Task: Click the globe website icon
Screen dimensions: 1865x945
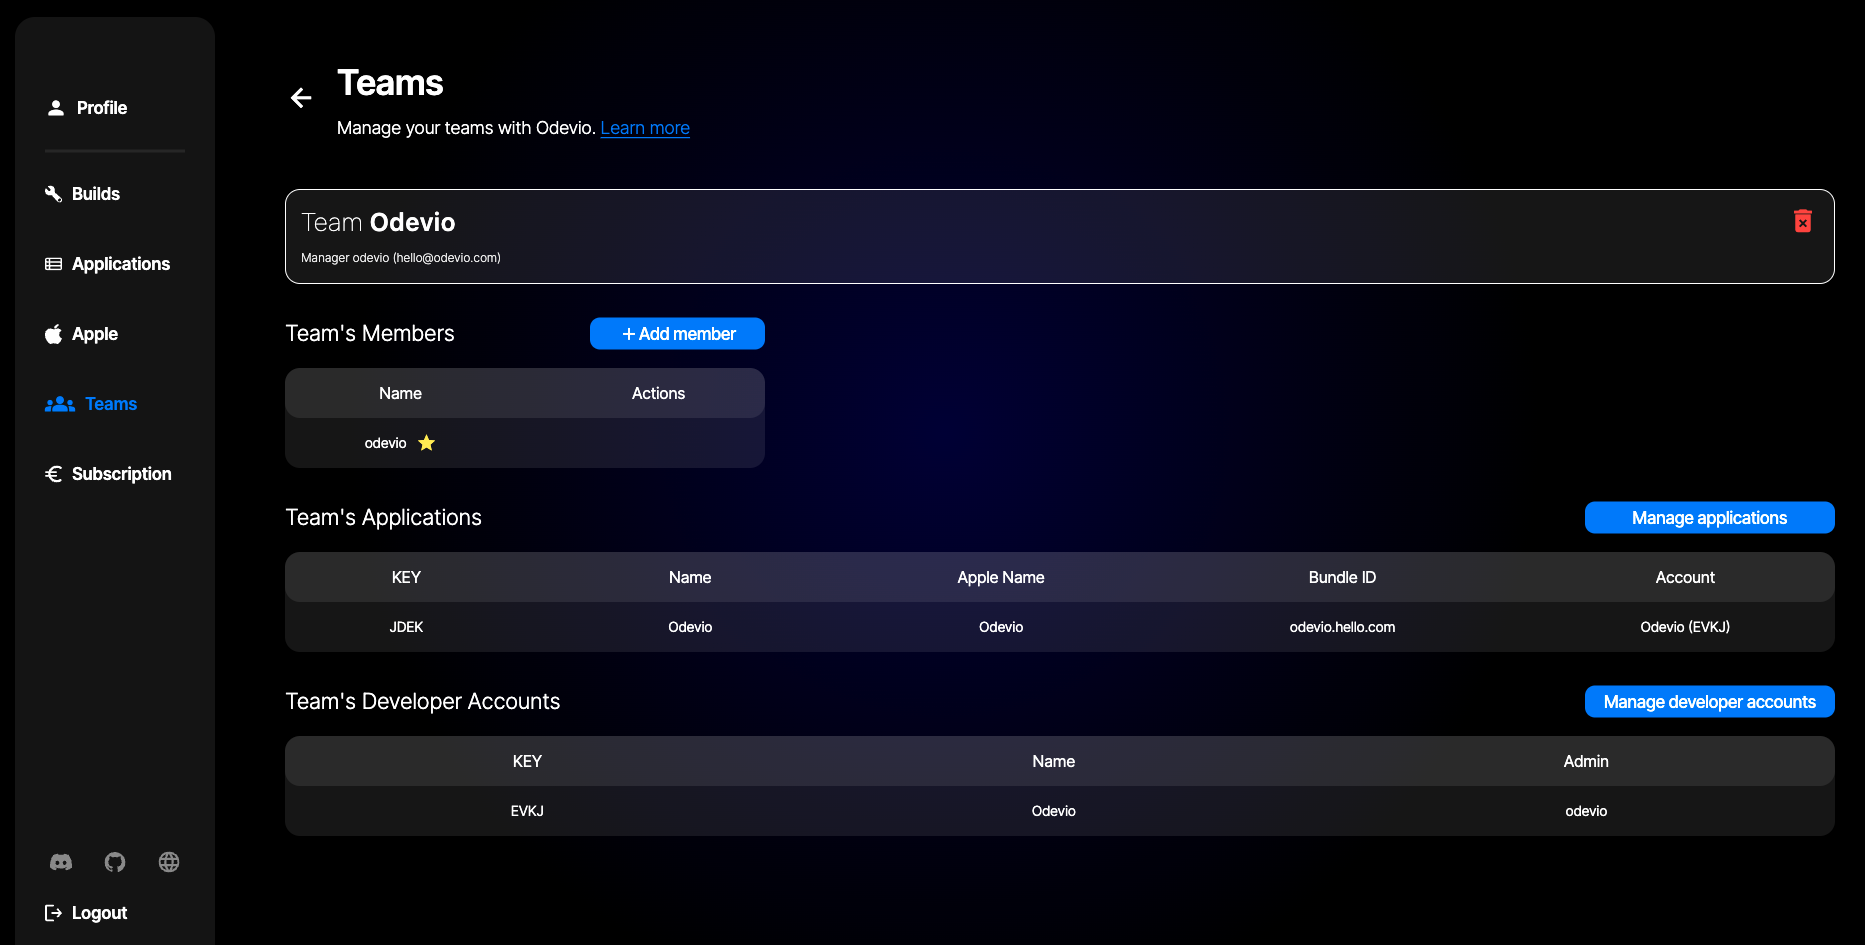Action: (169, 862)
